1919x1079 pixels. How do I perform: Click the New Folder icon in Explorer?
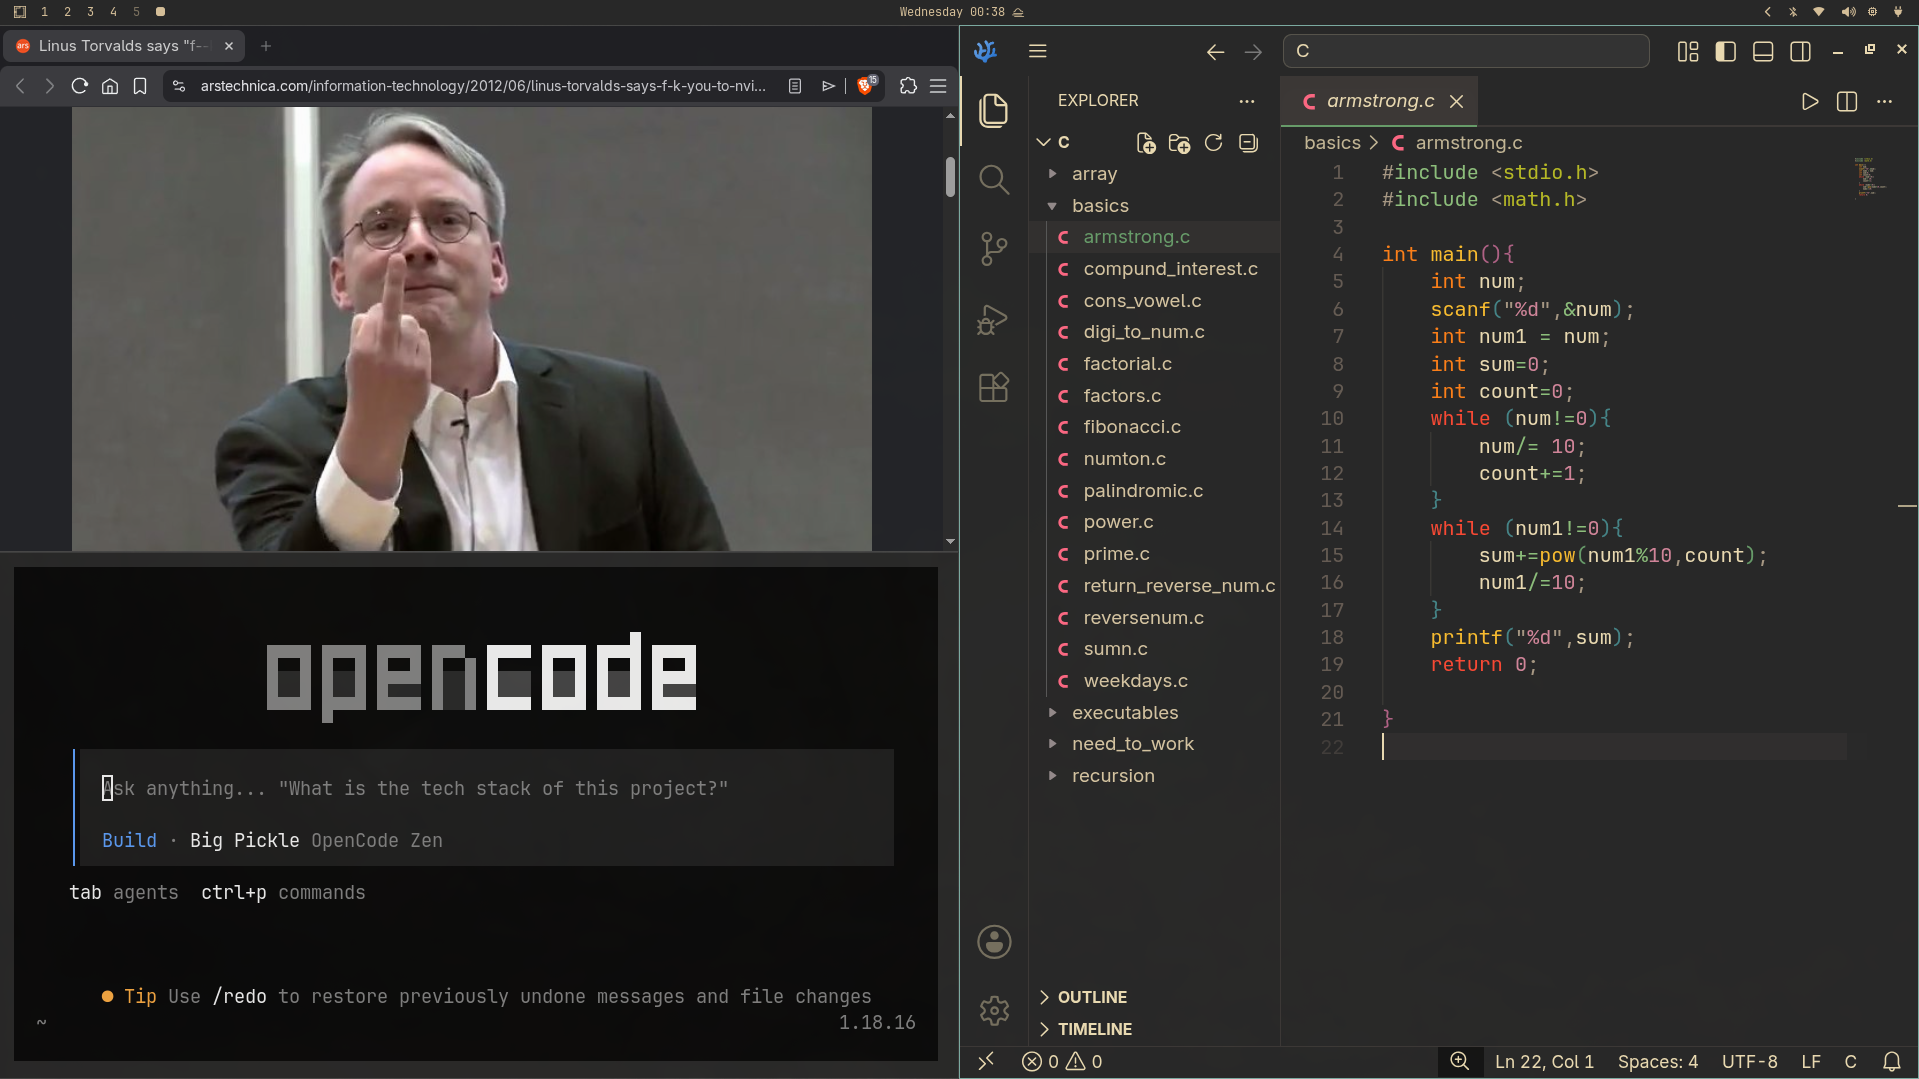[1180, 143]
